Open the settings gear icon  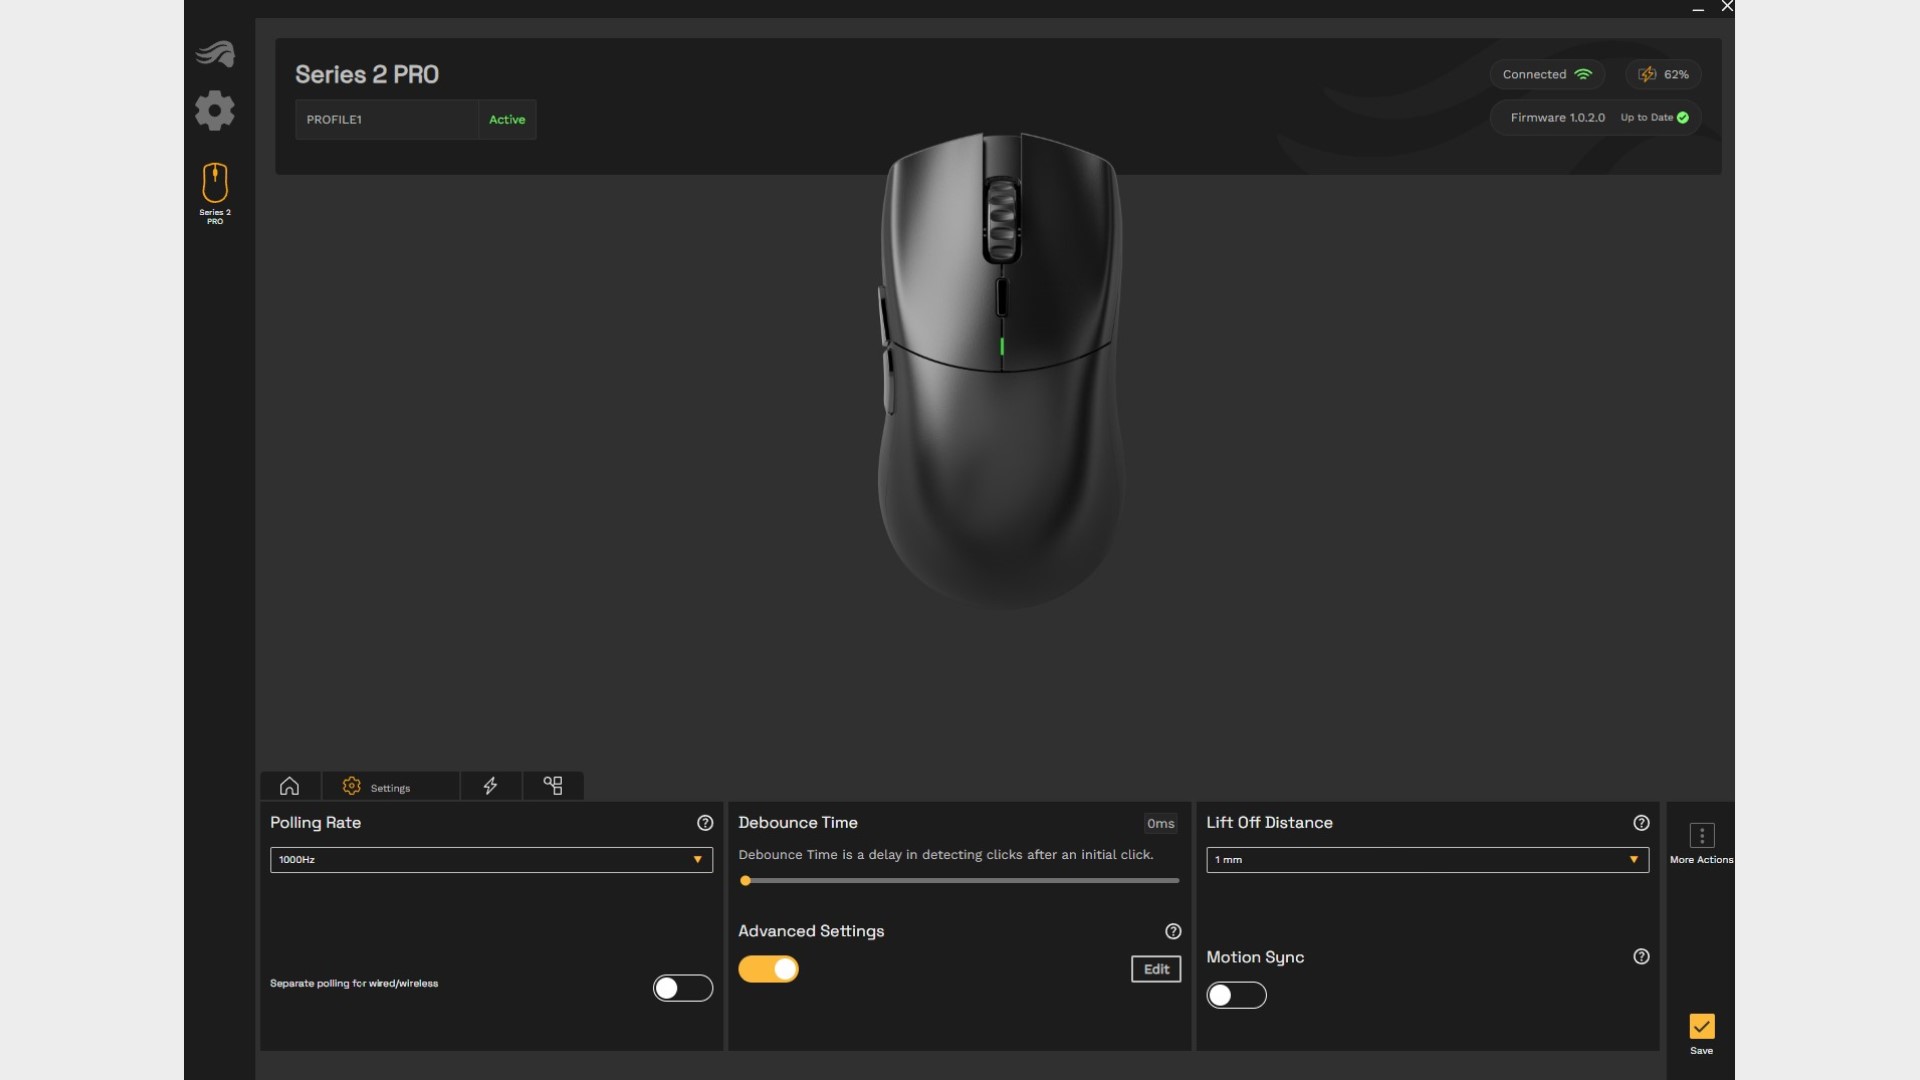(214, 109)
